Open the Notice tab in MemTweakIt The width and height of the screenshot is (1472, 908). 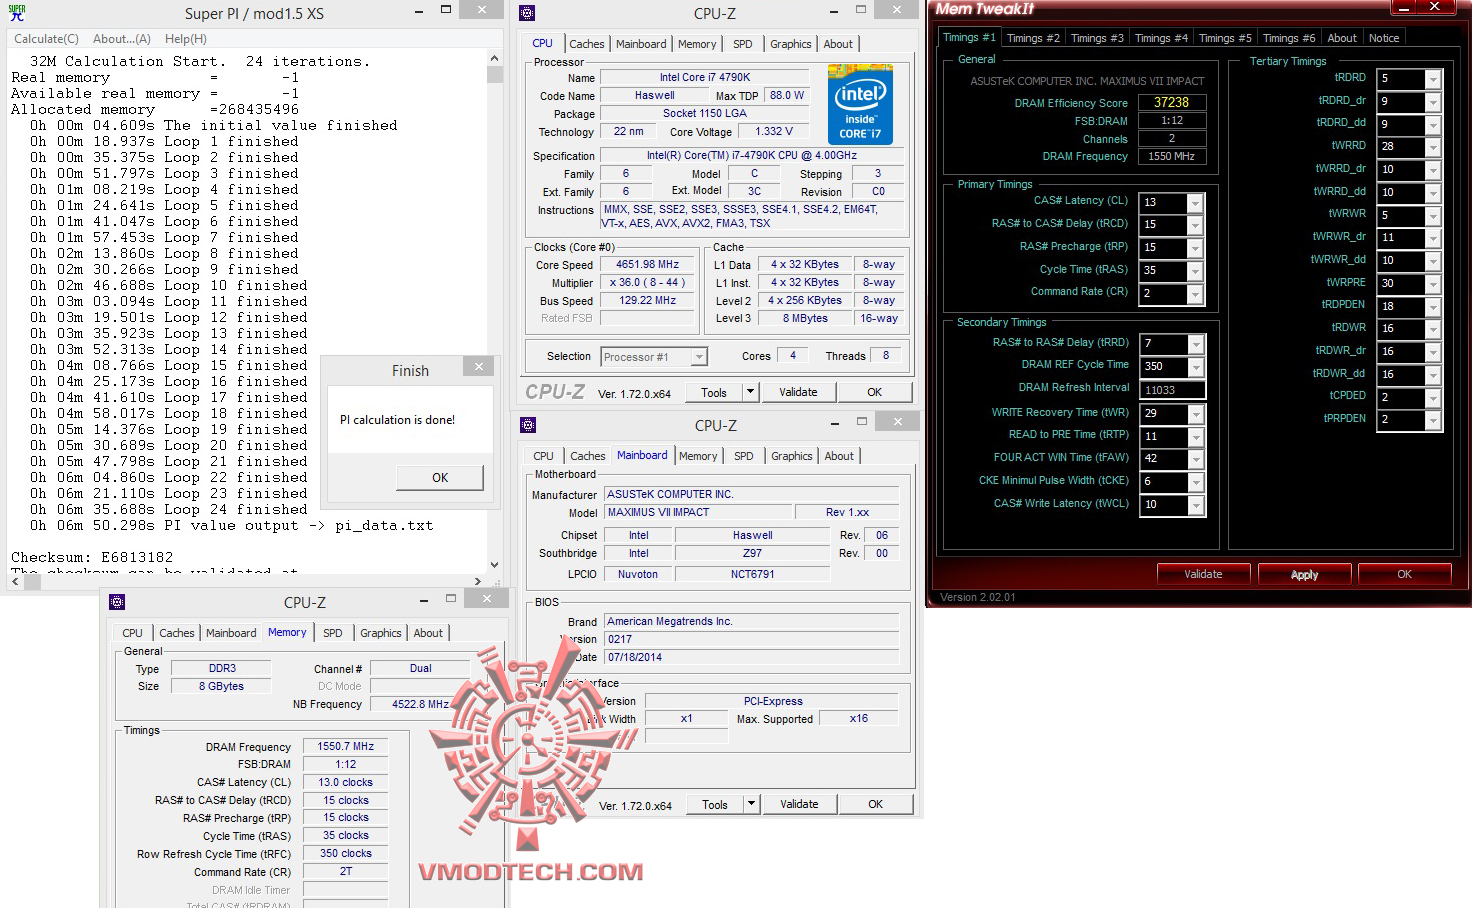(1384, 38)
